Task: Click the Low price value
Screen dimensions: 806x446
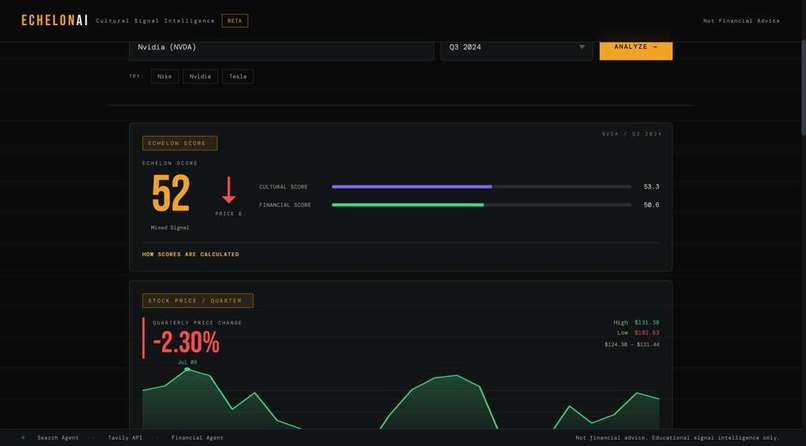Action: [x=647, y=333]
